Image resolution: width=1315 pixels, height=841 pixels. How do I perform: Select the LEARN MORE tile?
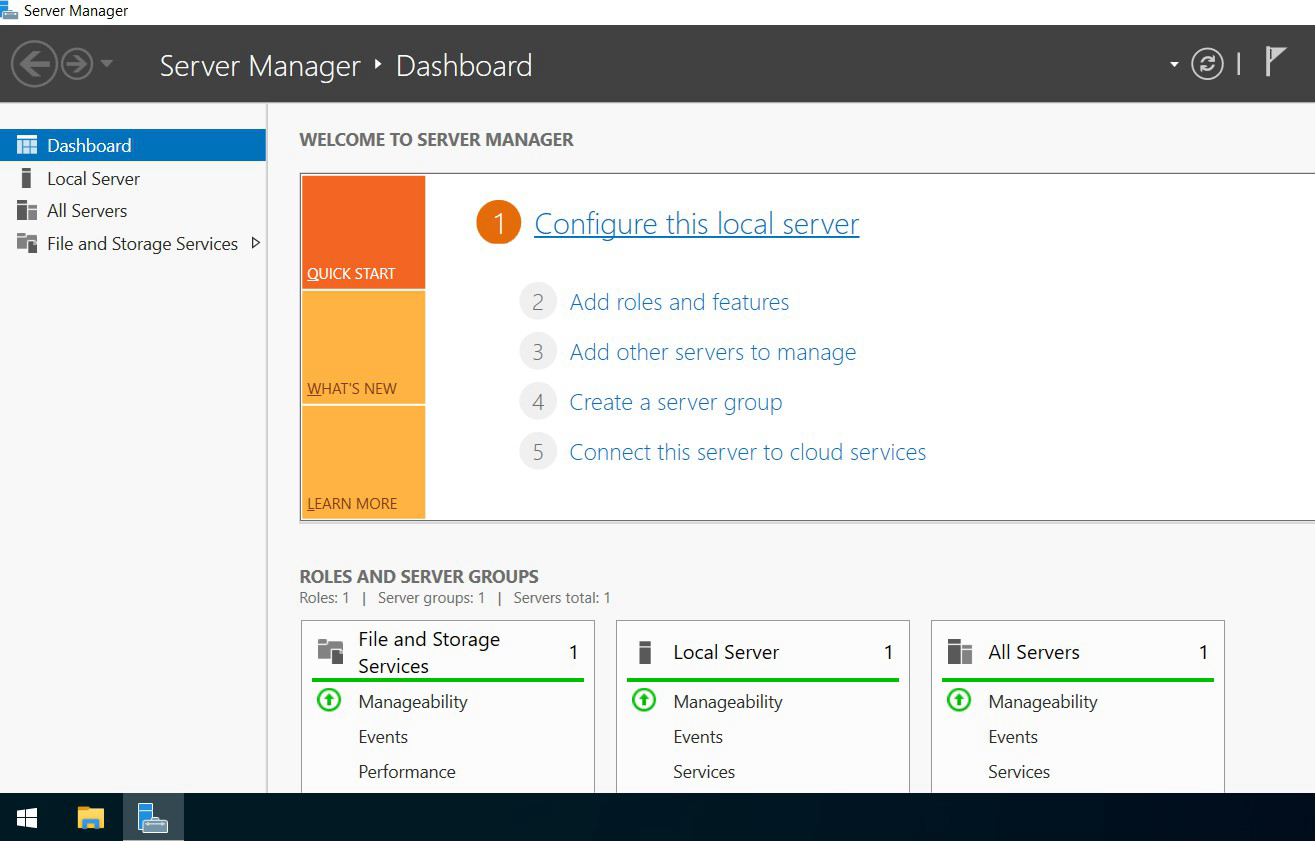364,462
